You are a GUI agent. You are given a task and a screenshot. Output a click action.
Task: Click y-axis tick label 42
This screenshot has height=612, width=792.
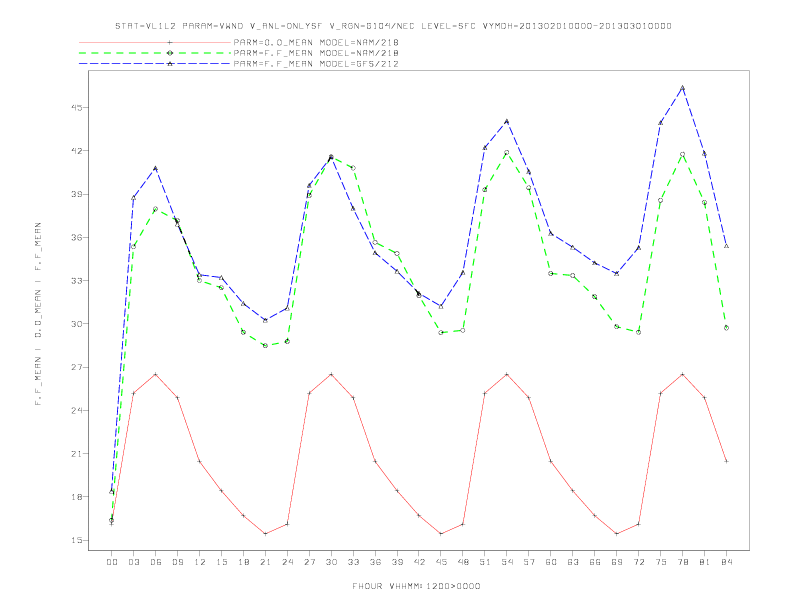coord(76,150)
